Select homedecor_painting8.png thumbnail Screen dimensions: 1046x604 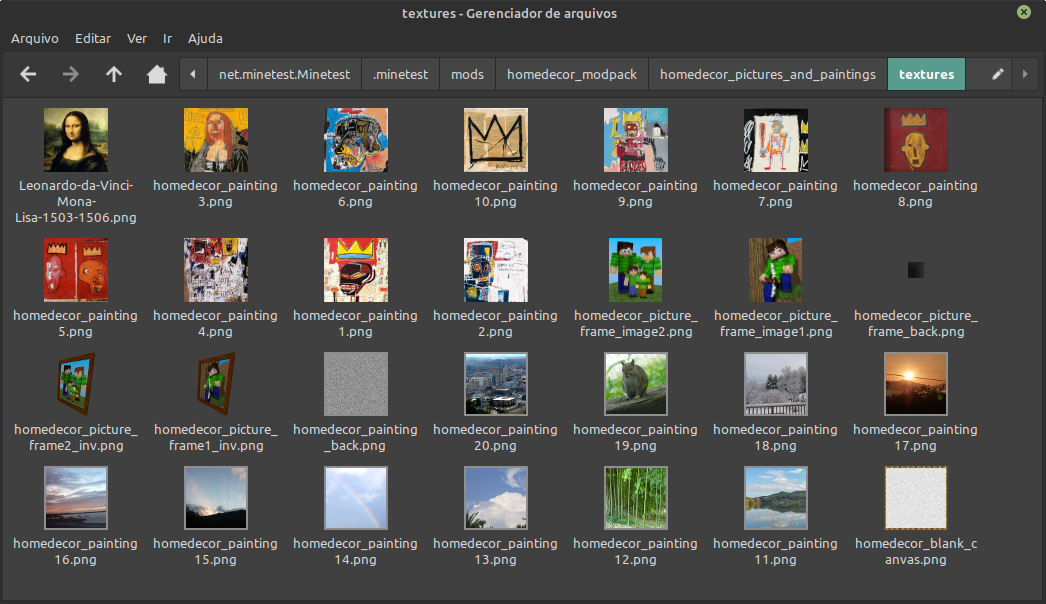916,140
